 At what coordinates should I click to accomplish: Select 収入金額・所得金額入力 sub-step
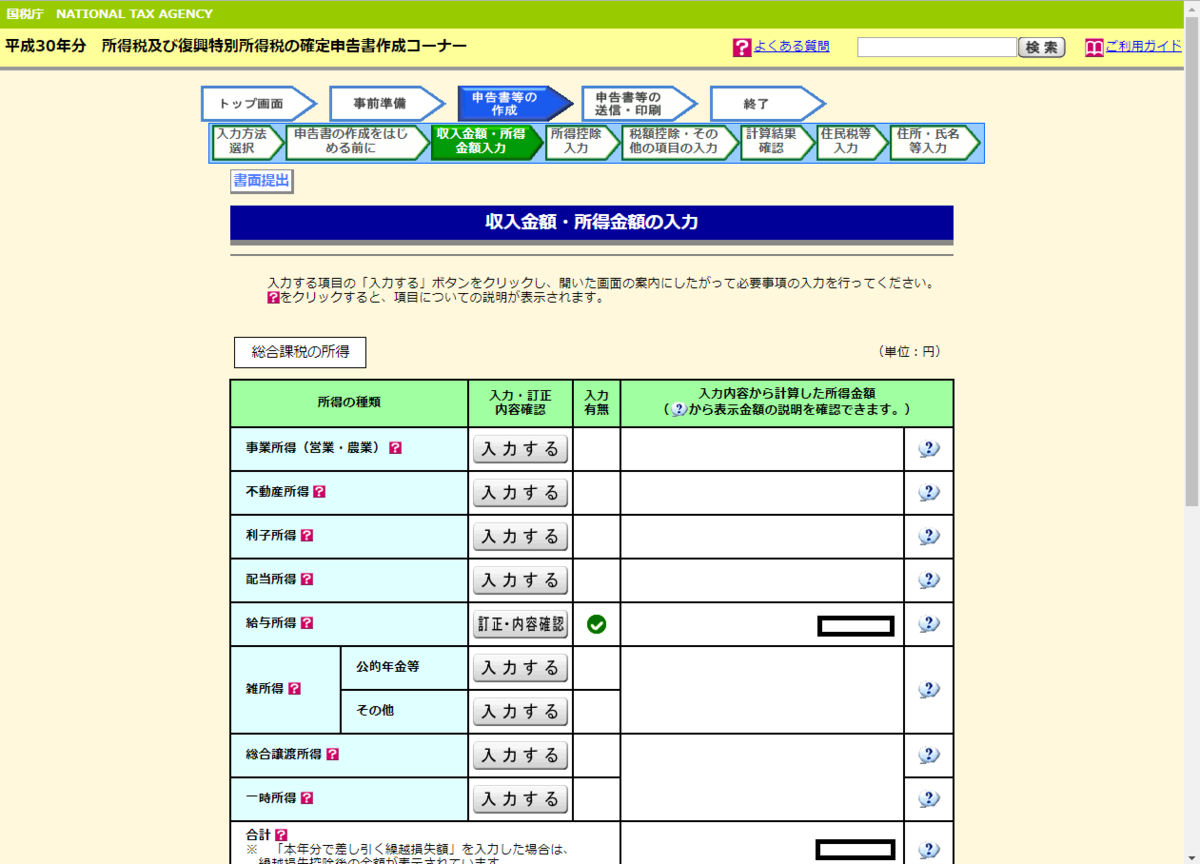487,142
